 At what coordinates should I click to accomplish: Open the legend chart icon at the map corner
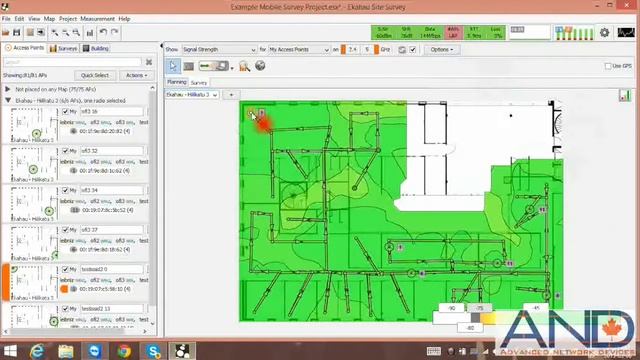click(625, 96)
